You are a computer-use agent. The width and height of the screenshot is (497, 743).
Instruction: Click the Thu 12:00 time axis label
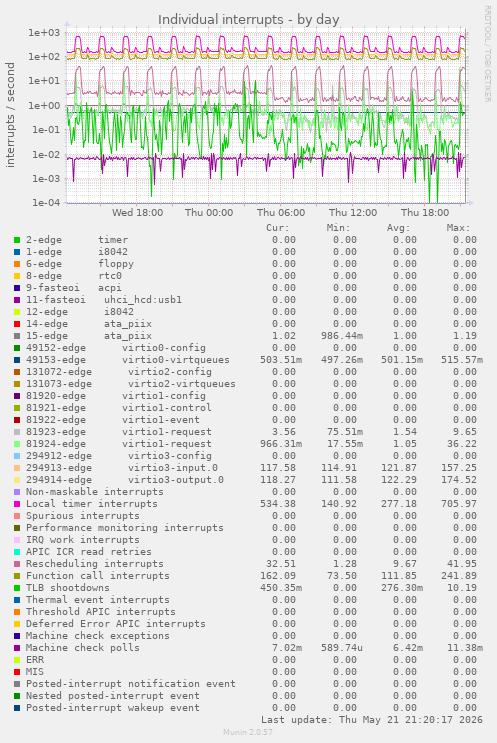coord(353,213)
